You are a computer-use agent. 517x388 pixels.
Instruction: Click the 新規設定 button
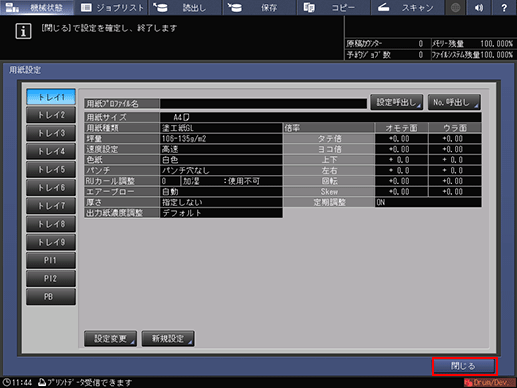pos(168,339)
